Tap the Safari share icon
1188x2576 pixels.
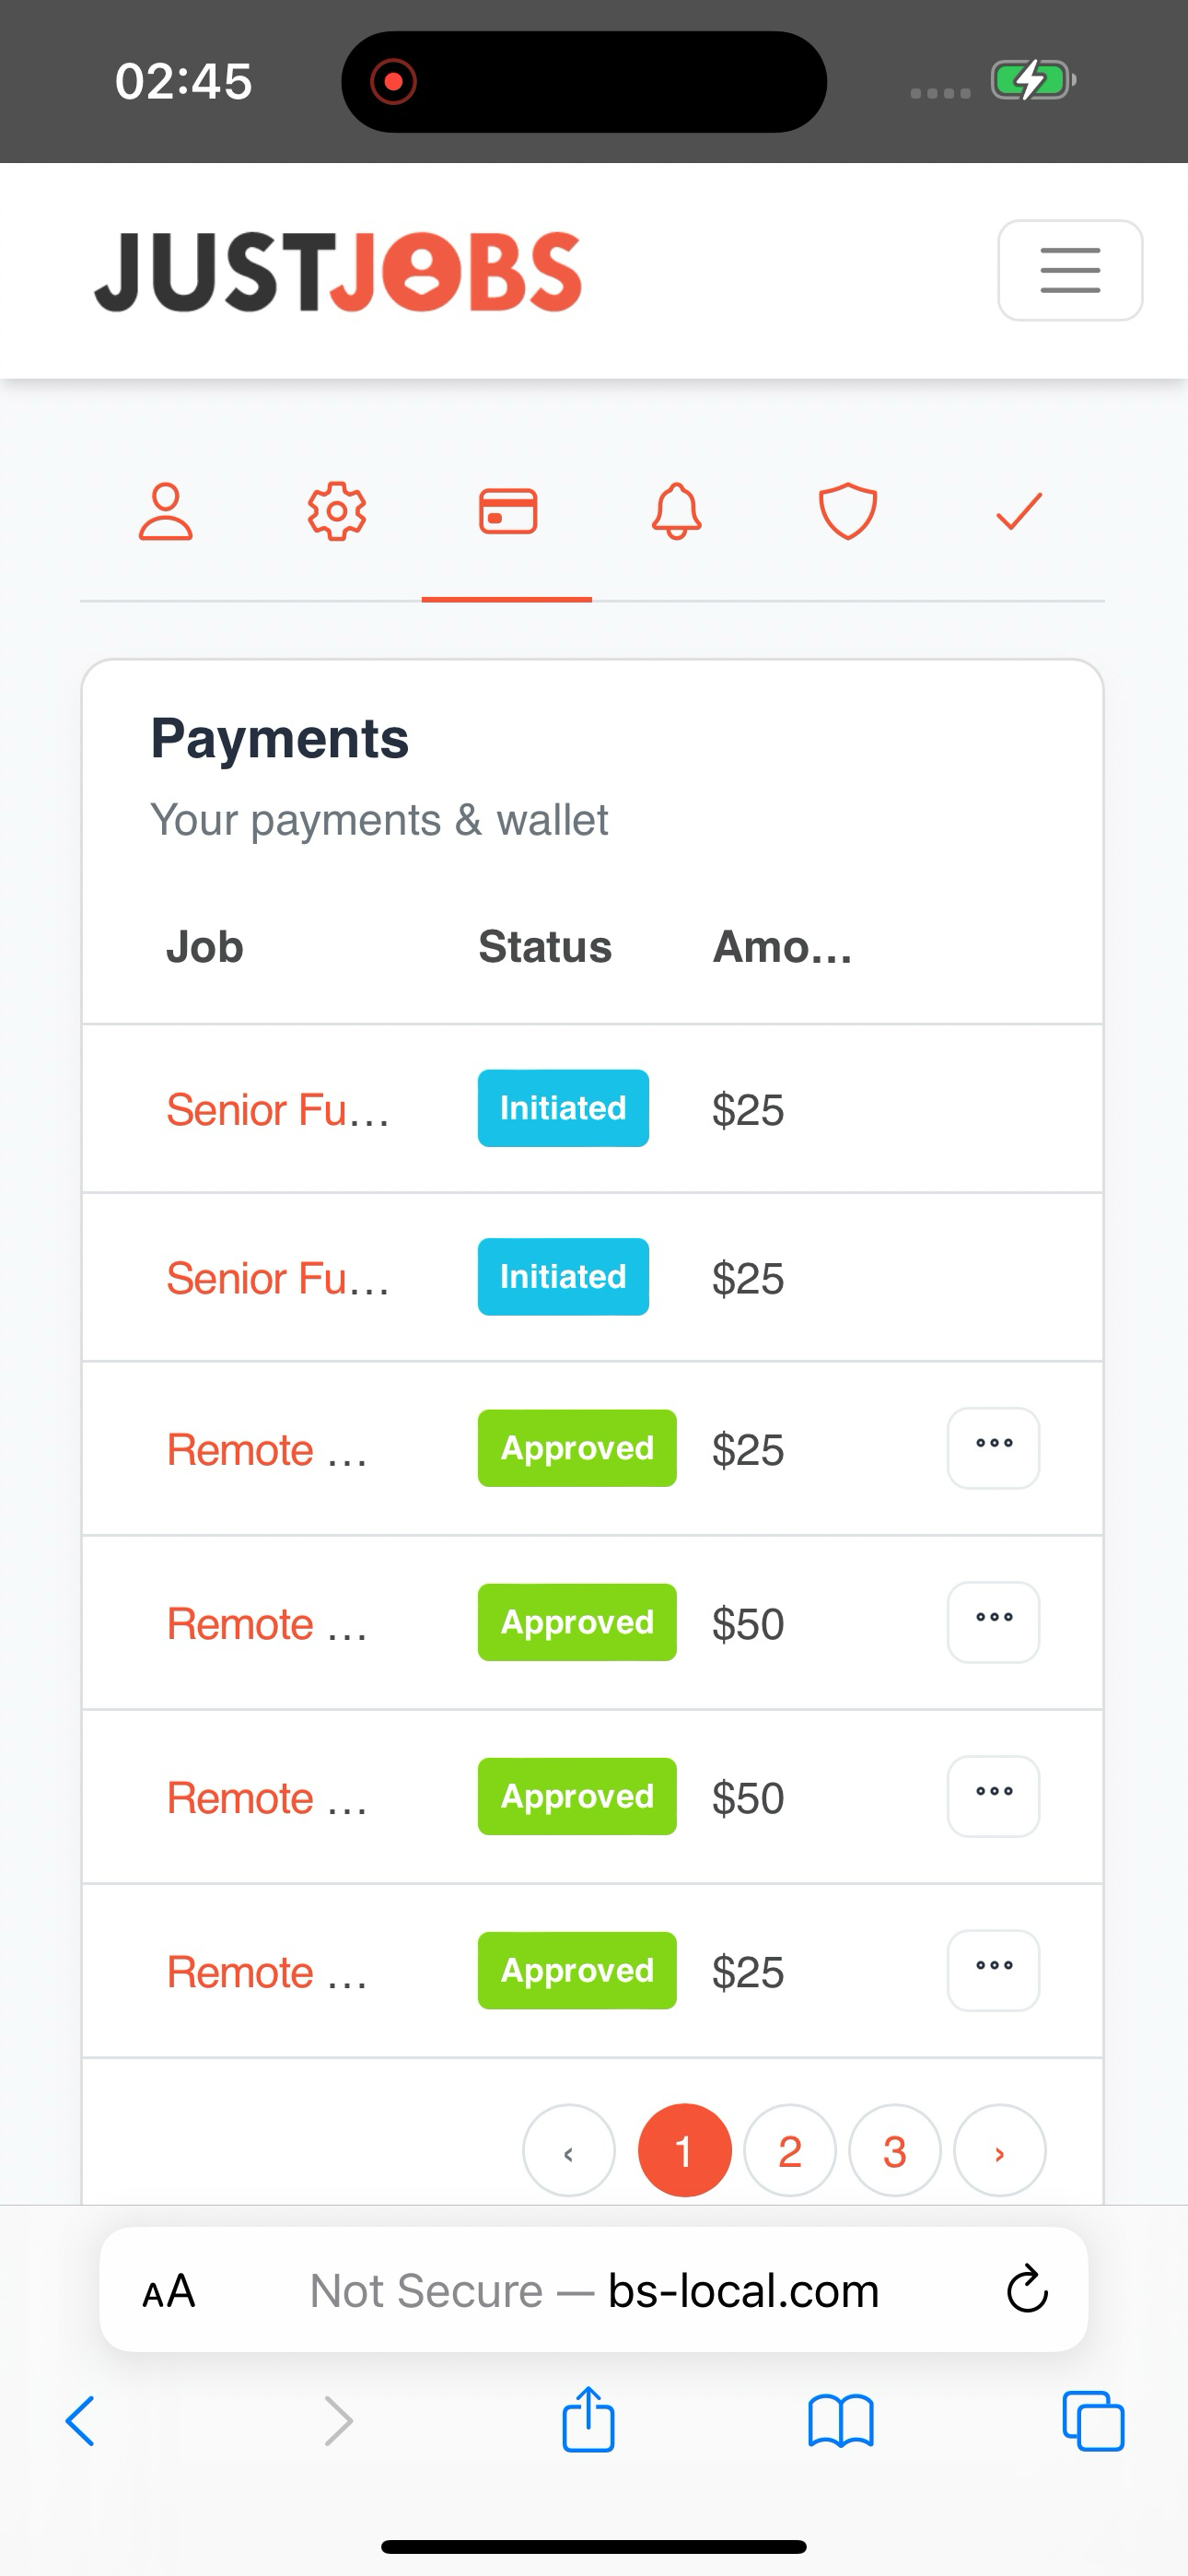(x=588, y=2420)
